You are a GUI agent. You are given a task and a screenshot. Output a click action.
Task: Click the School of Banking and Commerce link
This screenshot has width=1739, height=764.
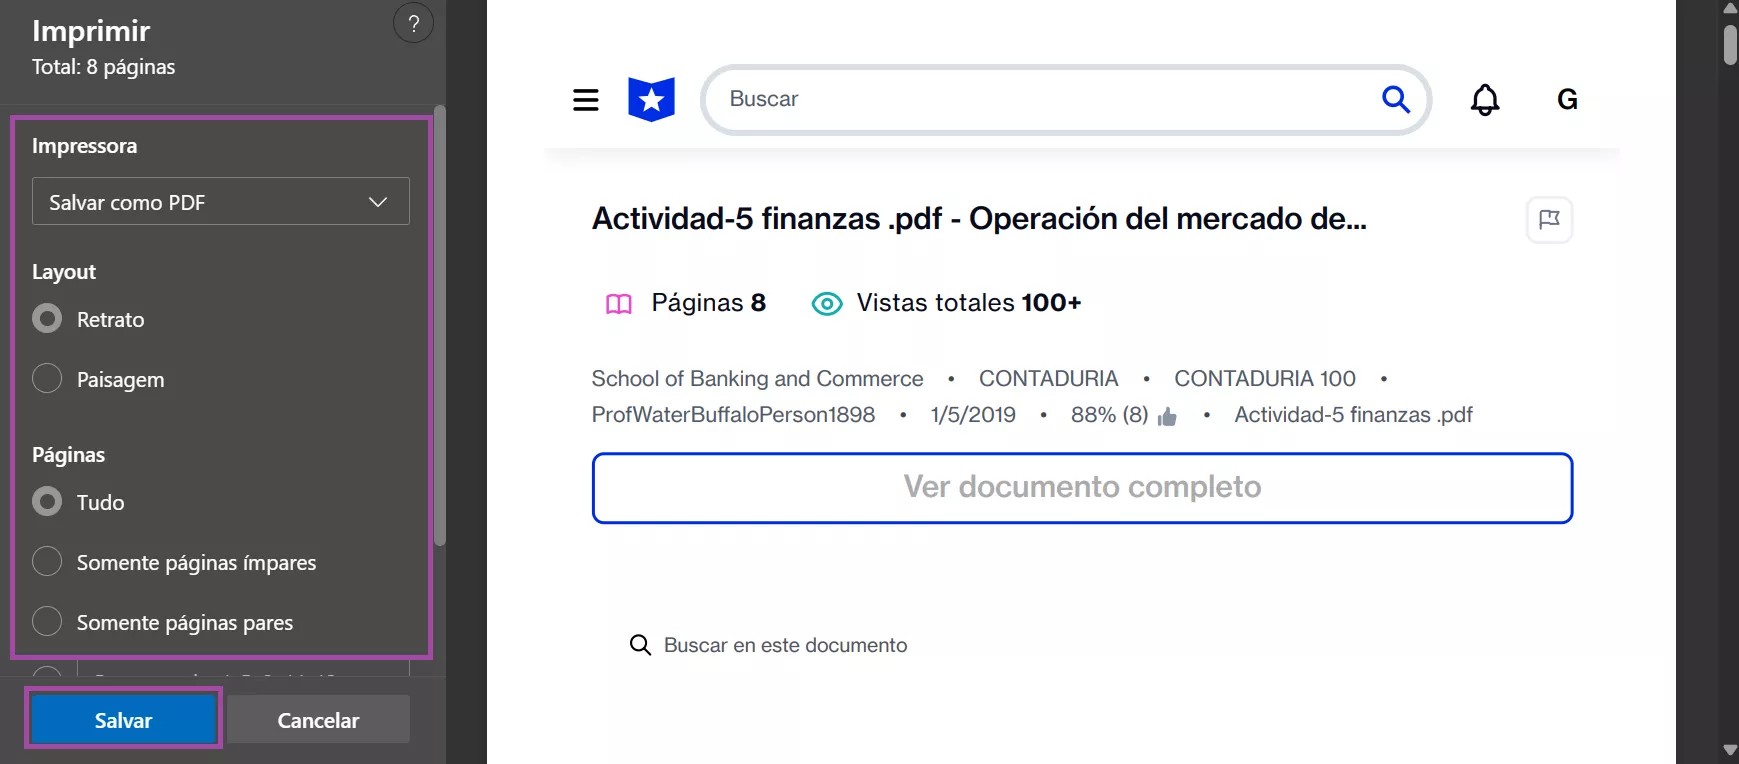pyautogui.click(x=757, y=378)
